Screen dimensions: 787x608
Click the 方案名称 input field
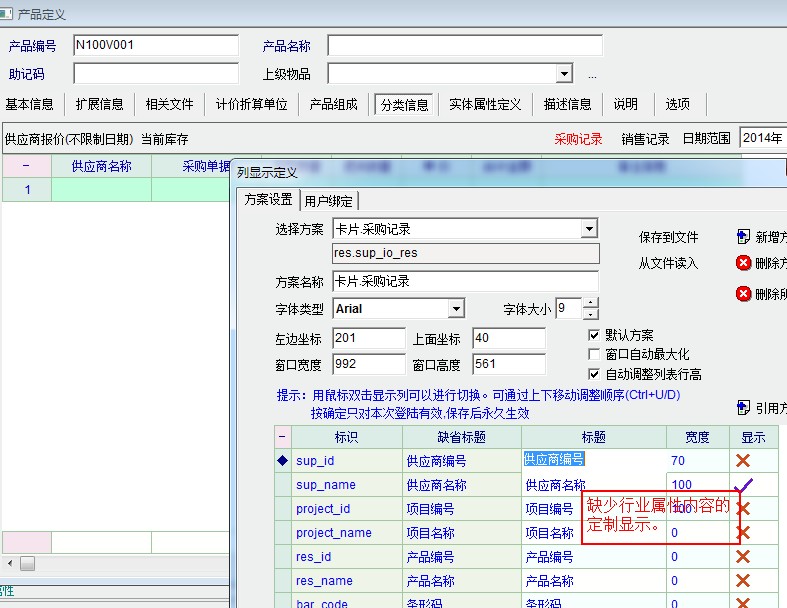point(465,281)
